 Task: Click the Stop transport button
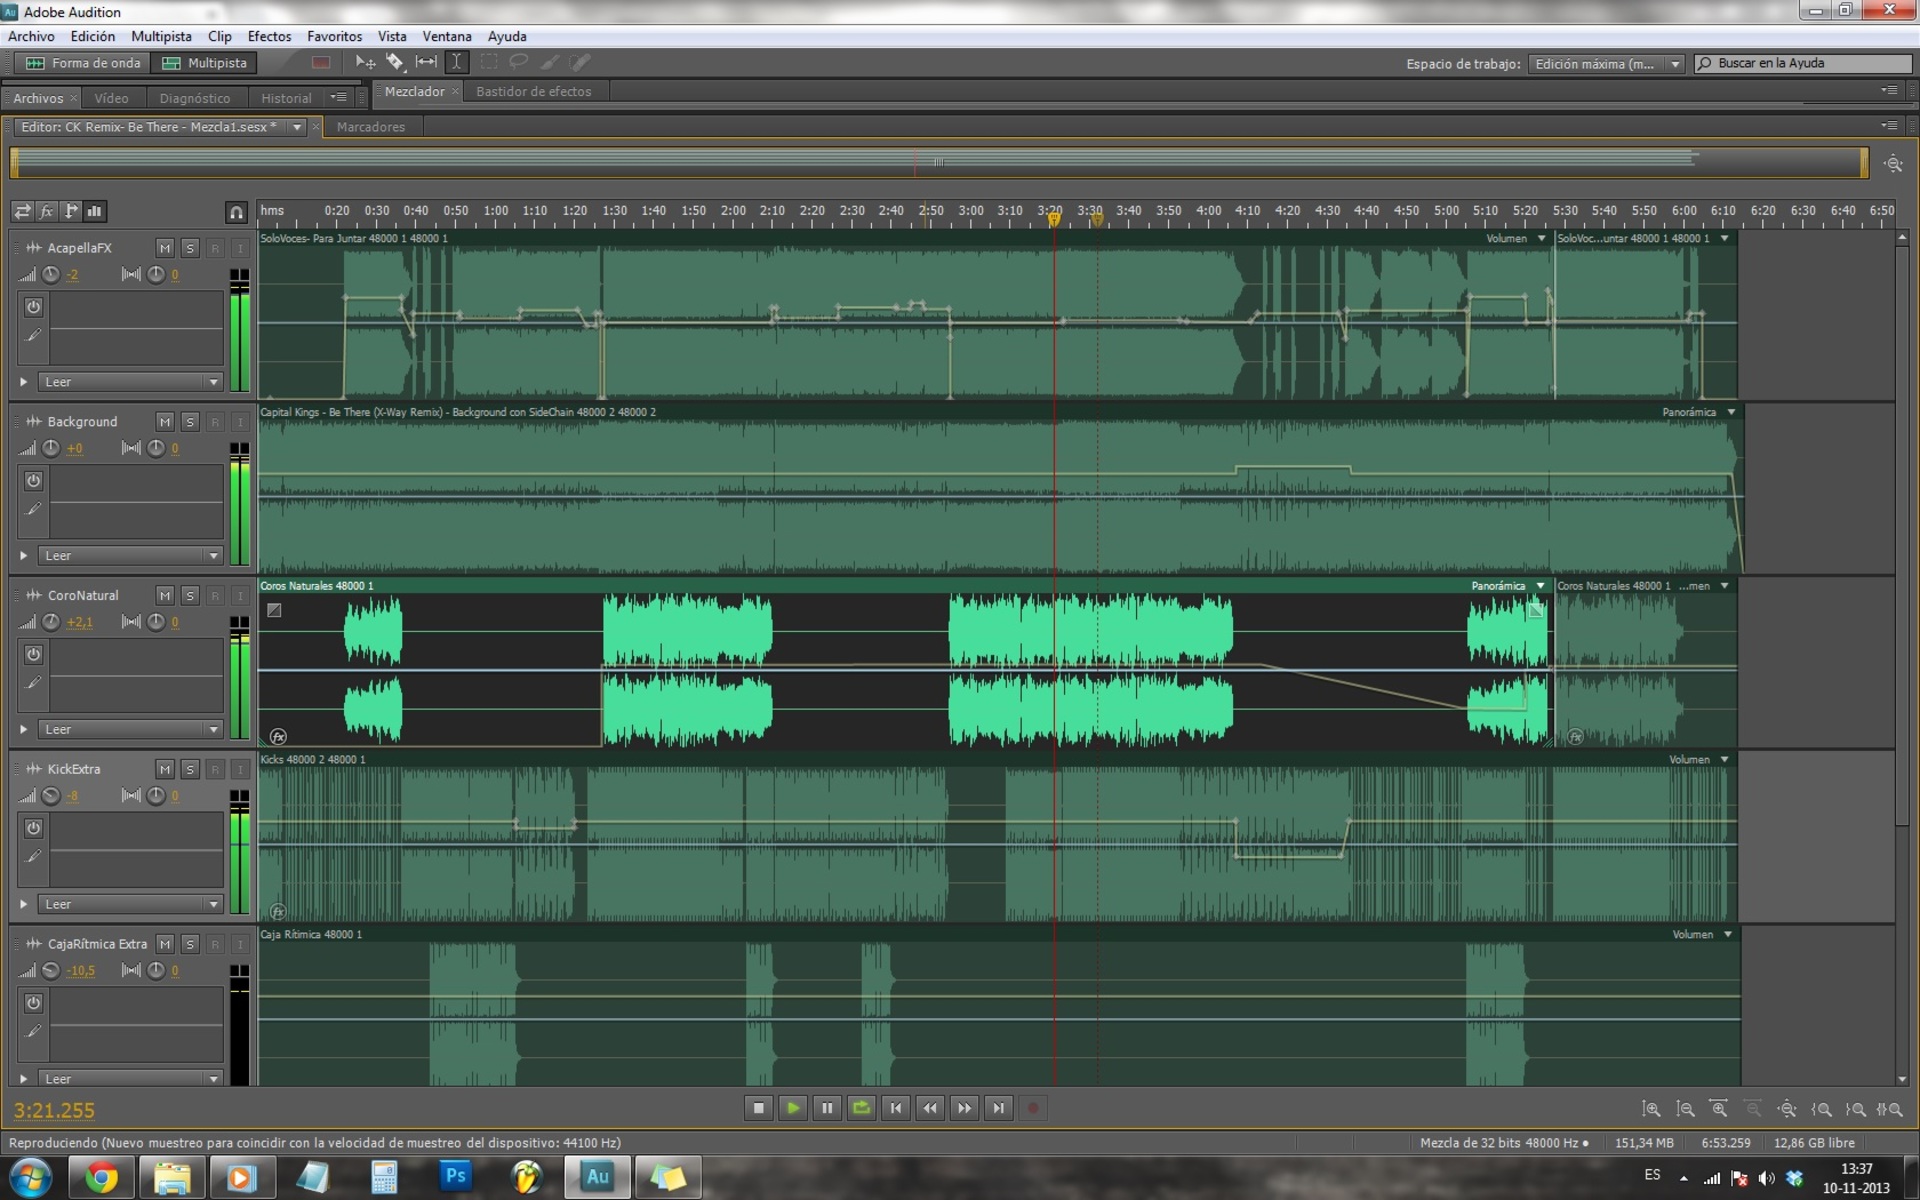tap(759, 1108)
